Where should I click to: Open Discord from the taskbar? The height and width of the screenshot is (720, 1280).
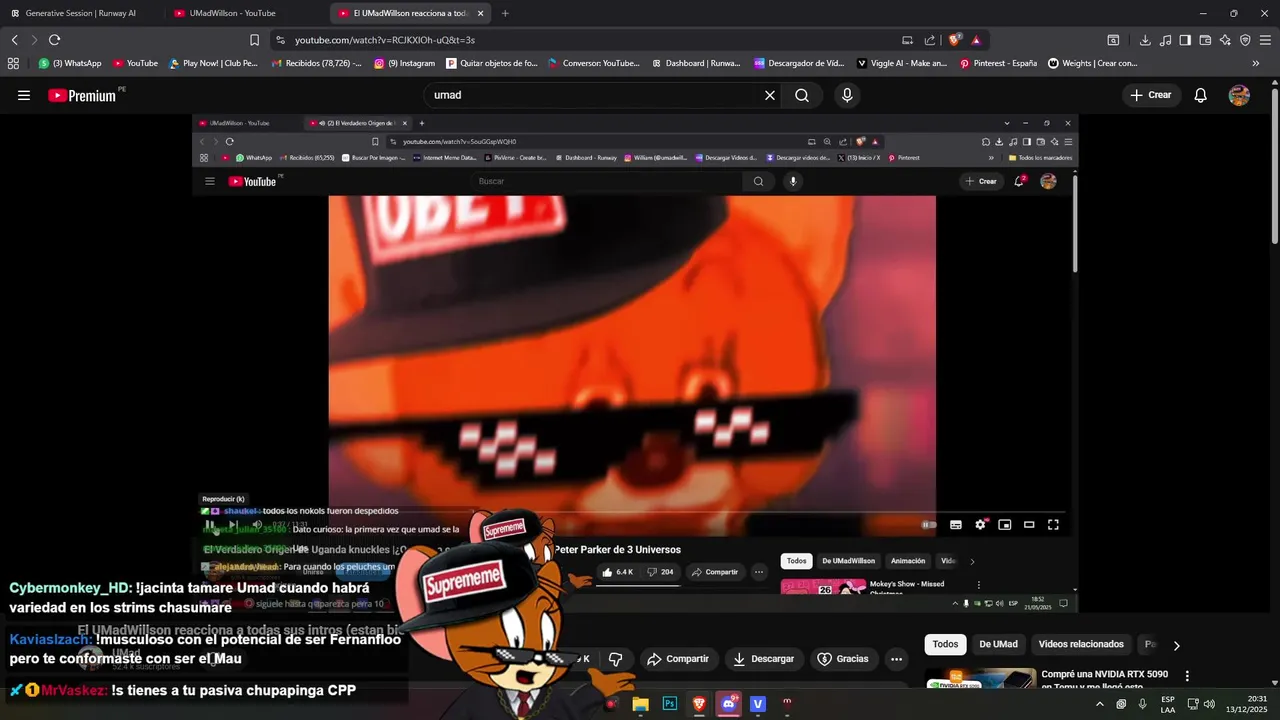729,704
